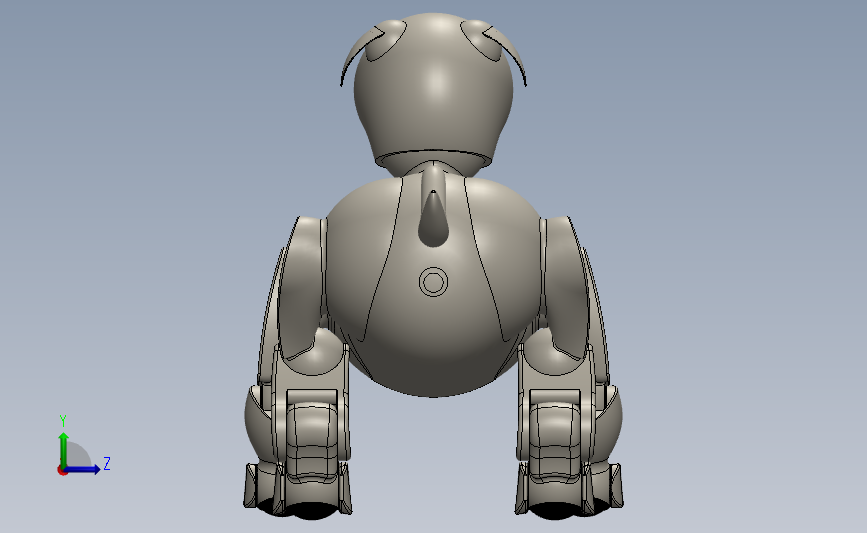Click the circular button on the body
The width and height of the screenshot is (867, 533).
click(x=433, y=282)
